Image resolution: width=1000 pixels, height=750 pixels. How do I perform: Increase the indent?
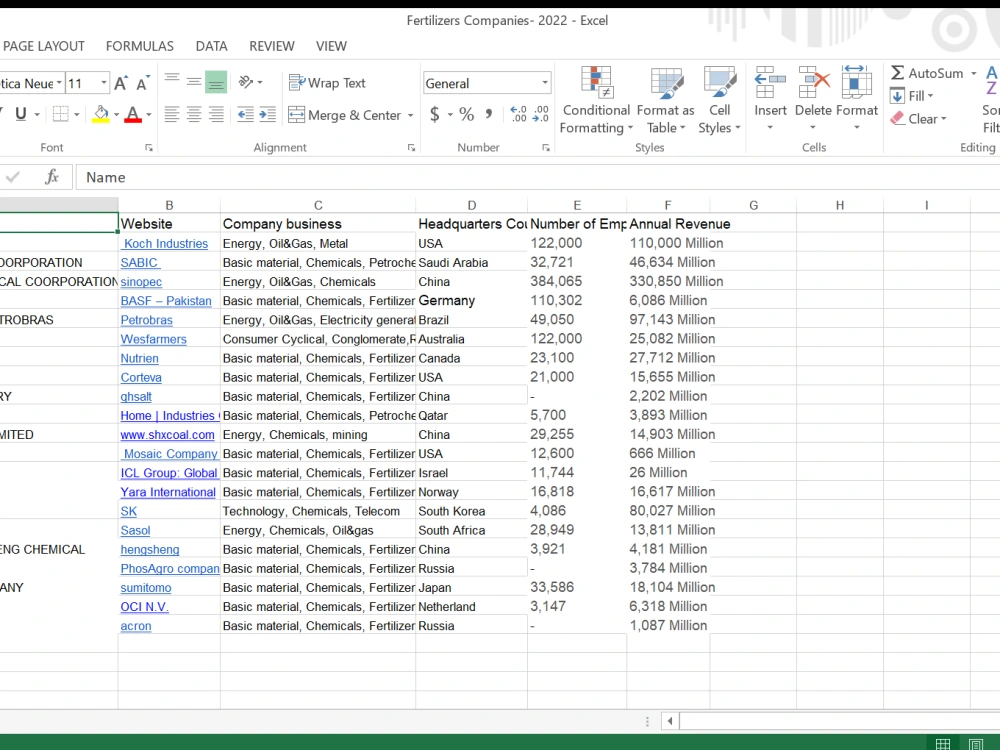pyautogui.click(x=267, y=115)
